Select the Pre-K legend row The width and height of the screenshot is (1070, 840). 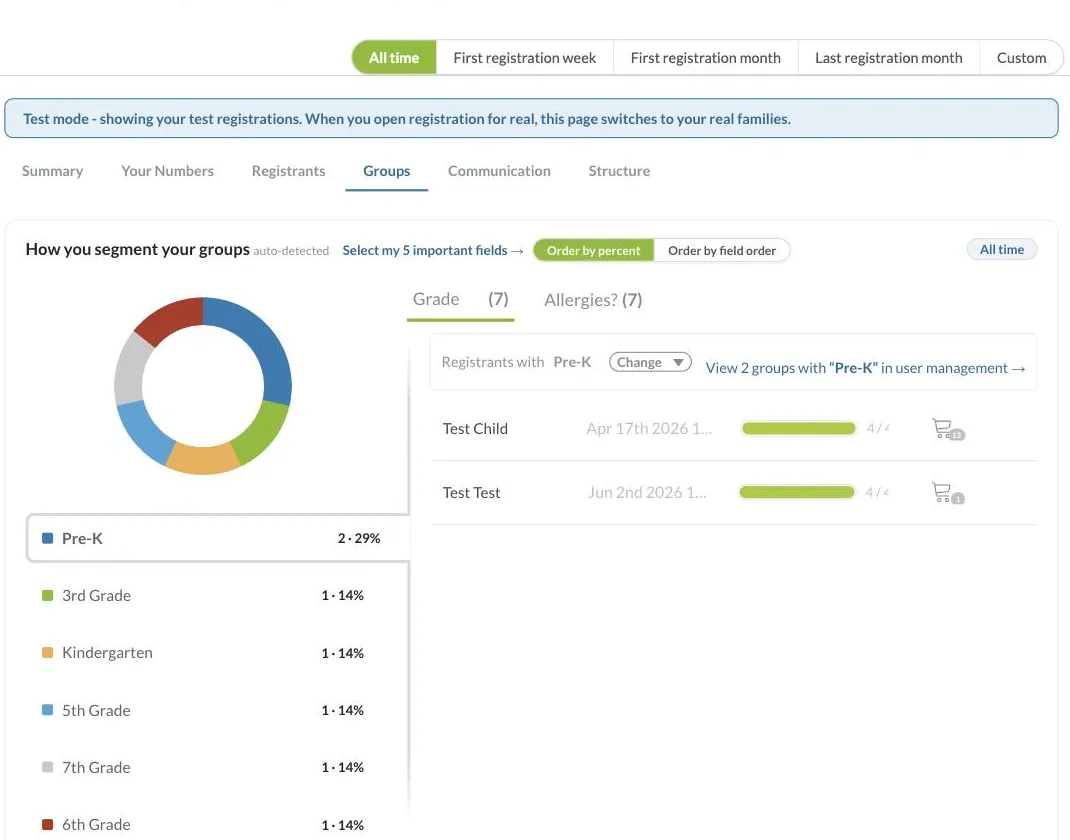[x=217, y=538]
